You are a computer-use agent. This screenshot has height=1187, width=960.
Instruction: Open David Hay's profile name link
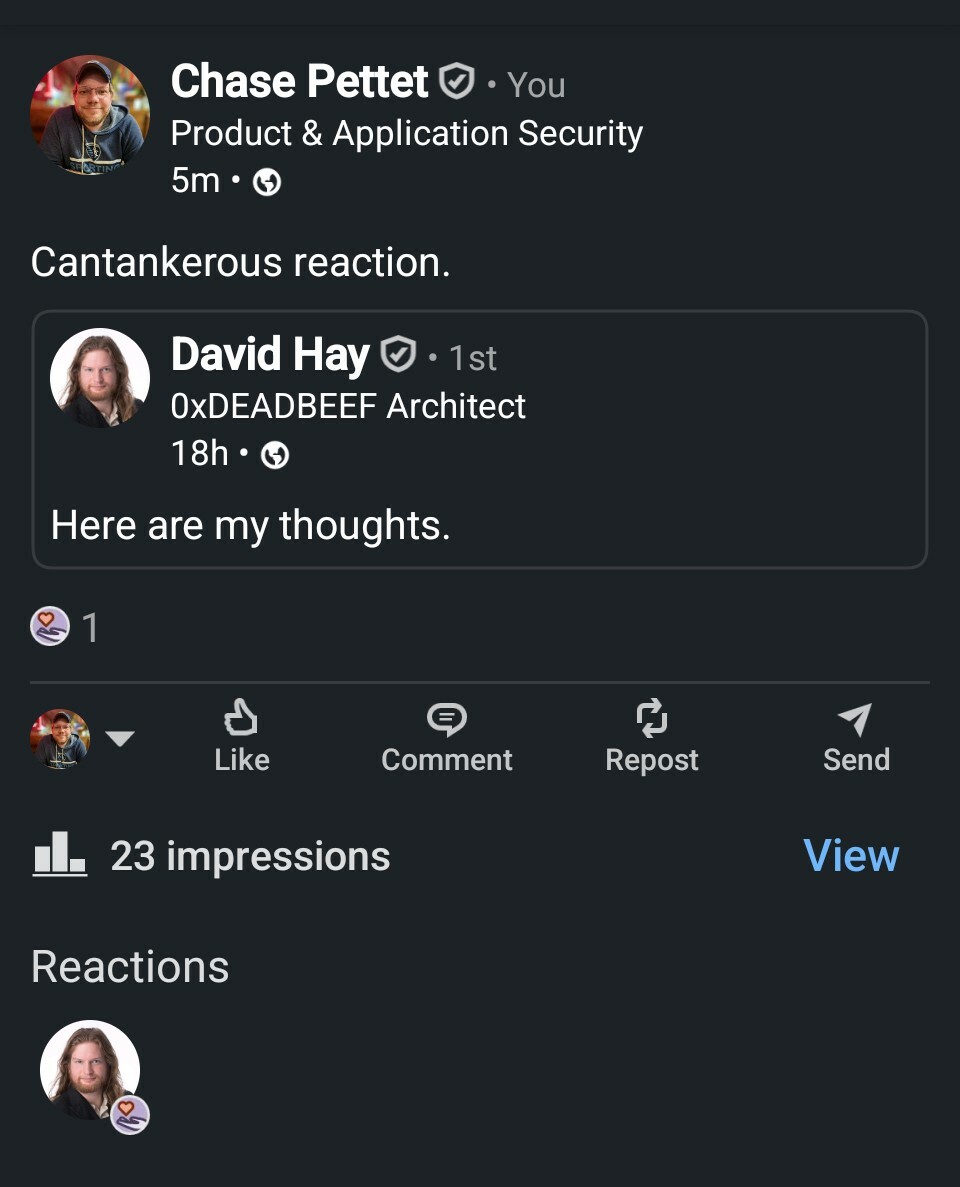pyautogui.click(x=270, y=355)
